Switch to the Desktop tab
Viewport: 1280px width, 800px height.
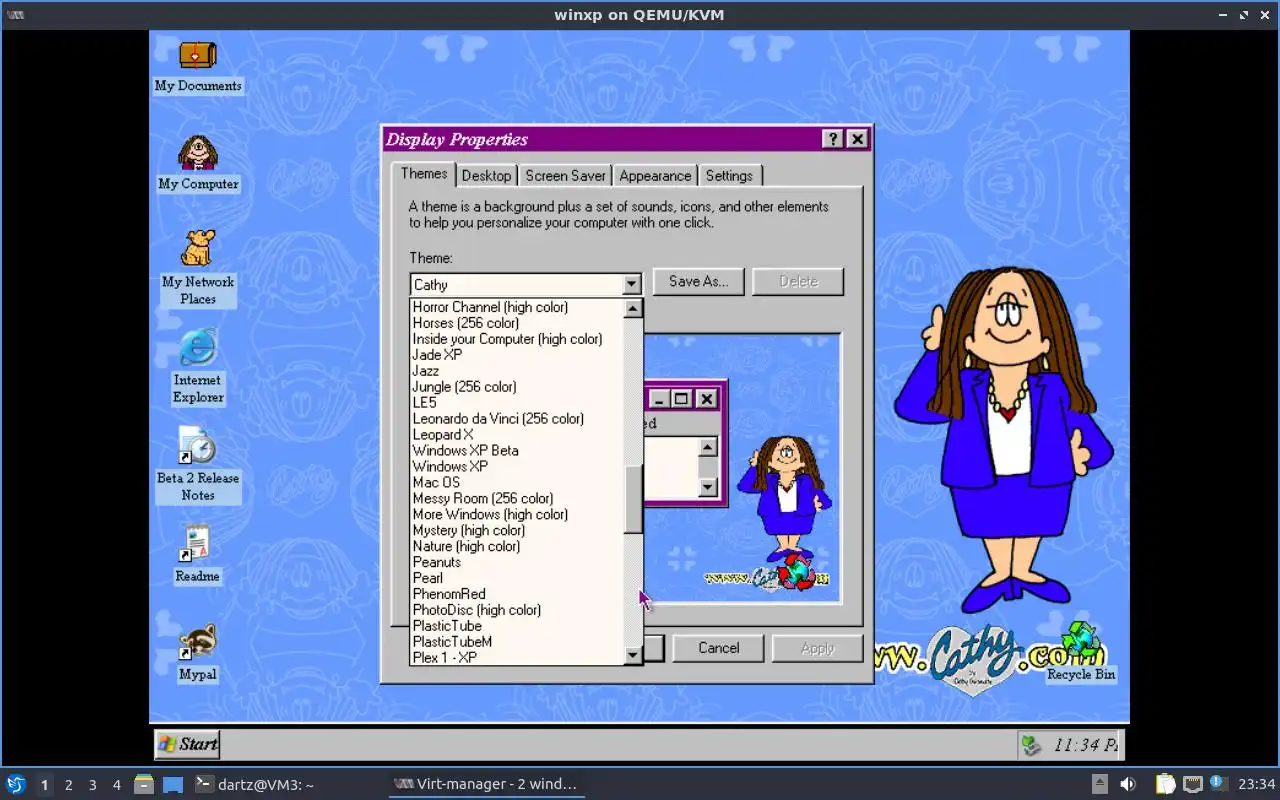tap(486, 176)
